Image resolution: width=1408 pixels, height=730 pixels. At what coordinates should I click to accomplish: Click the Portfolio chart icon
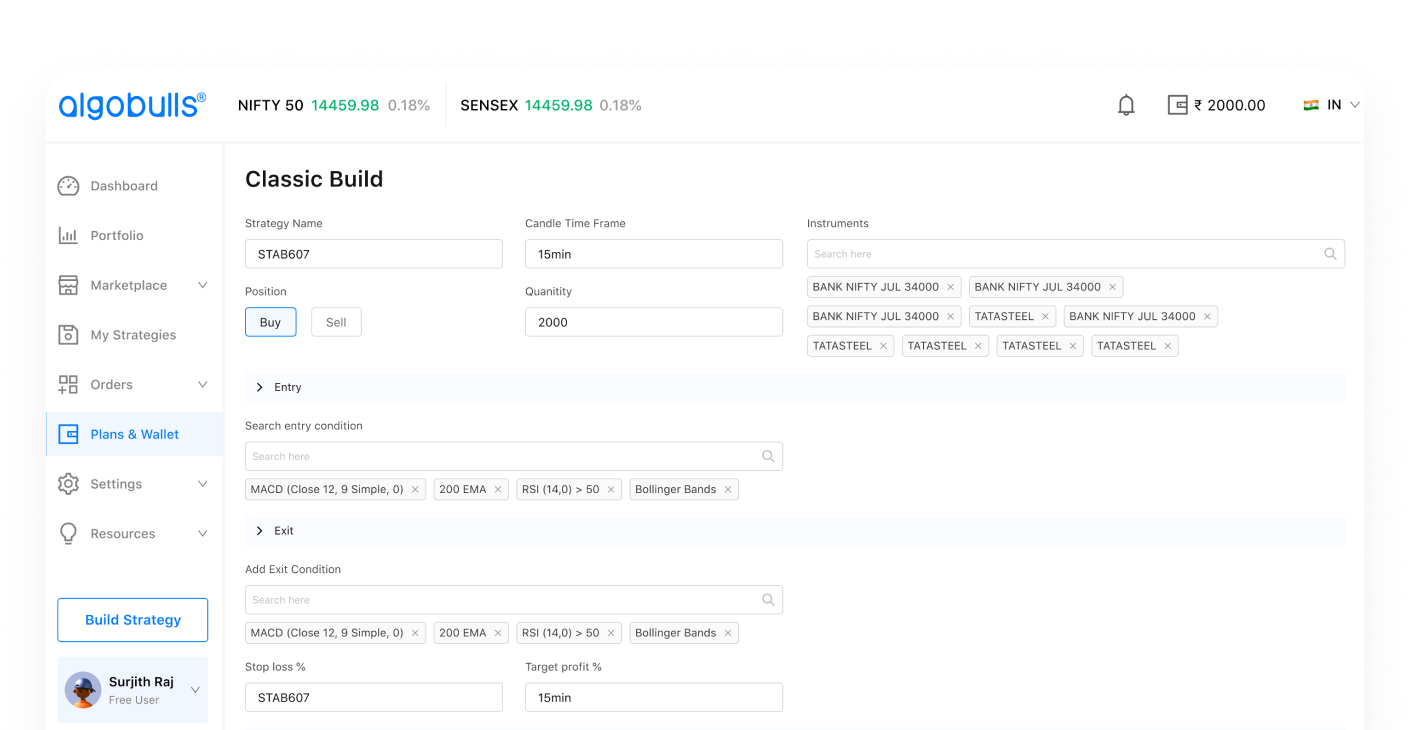coord(68,236)
